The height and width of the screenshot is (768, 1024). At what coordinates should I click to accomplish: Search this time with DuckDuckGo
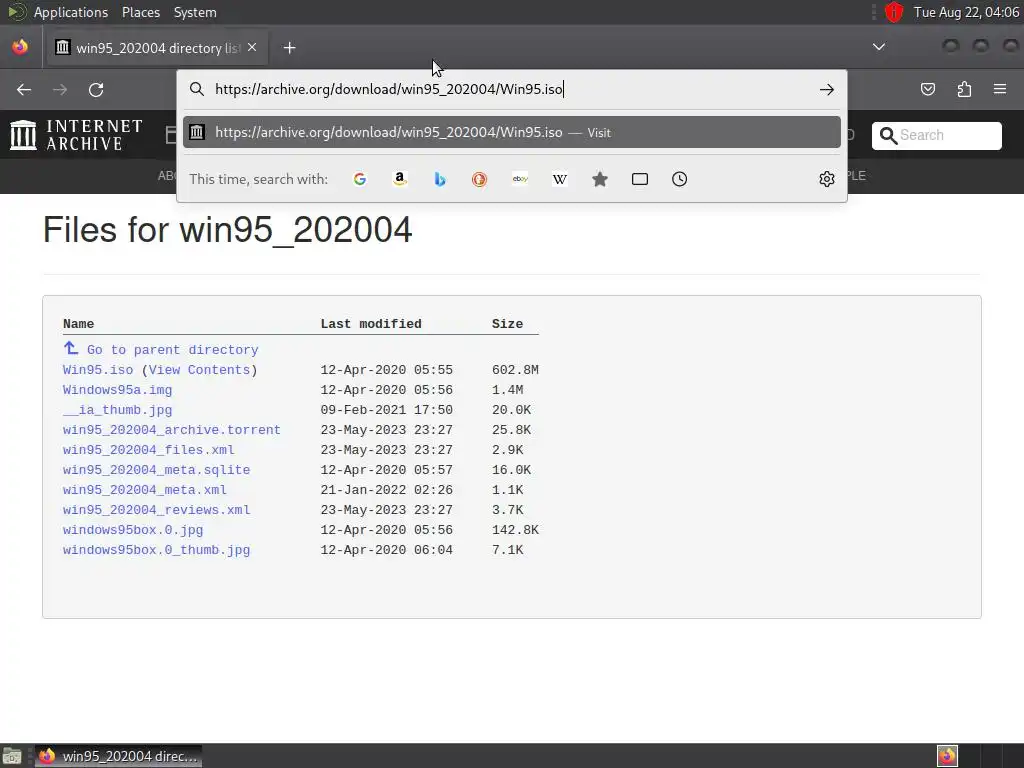(479, 179)
